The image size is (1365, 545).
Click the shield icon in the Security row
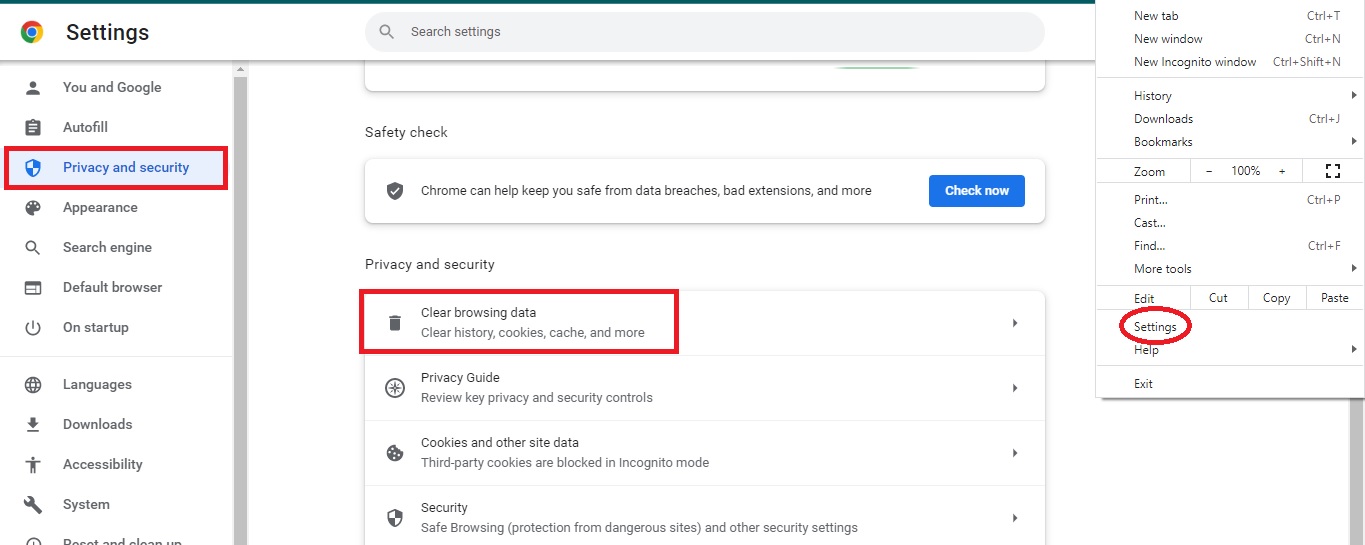[395, 517]
